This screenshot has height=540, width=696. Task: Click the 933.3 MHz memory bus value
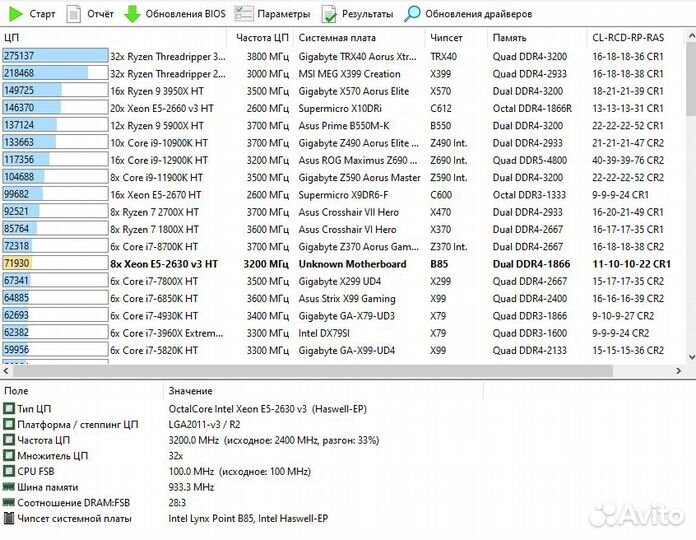coord(191,487)
